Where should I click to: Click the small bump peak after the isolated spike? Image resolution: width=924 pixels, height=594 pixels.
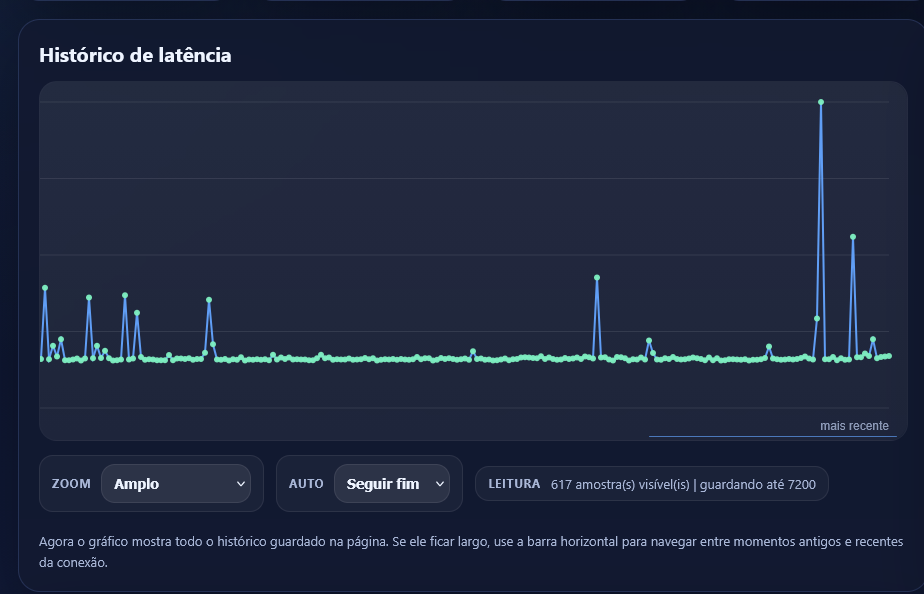pyautogui.click(x=649, y=341)
